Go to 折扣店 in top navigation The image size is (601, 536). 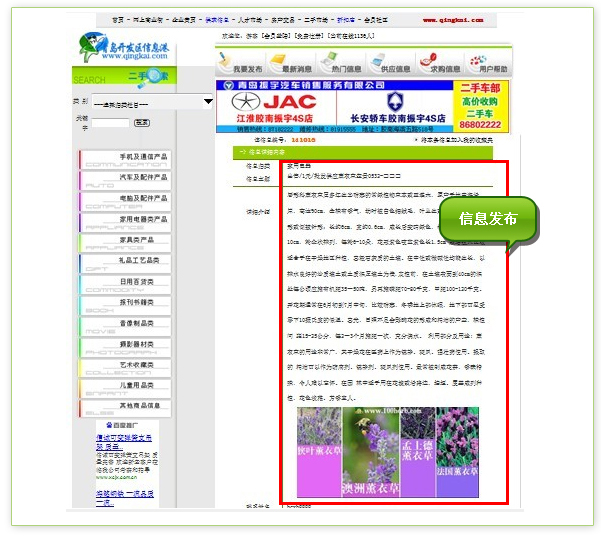(346, 20)
